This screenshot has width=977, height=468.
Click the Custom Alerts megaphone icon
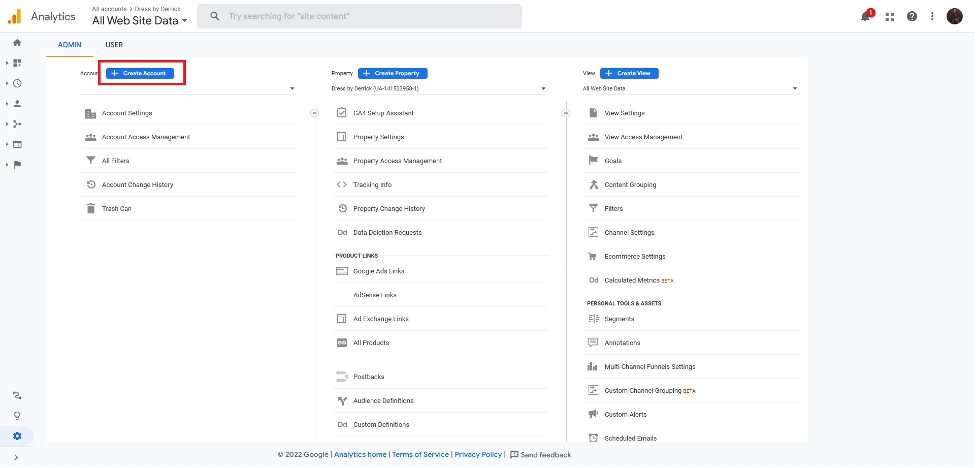tap(593, 414)
